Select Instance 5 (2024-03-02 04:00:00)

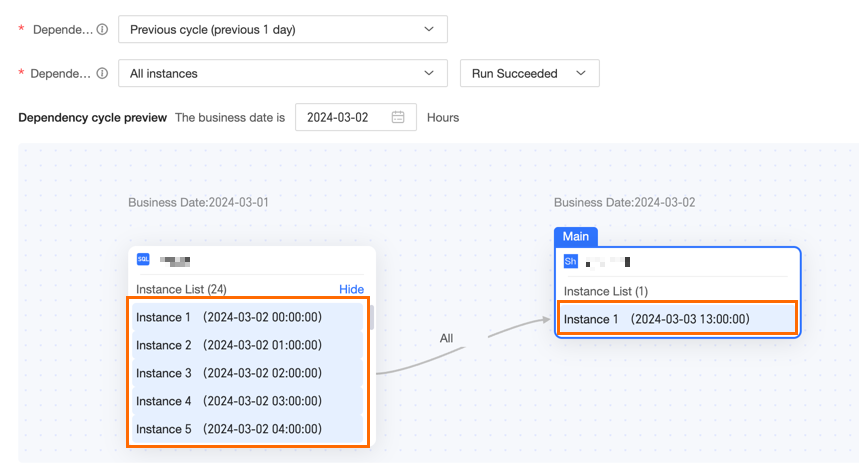pyautogui.click(x=247, y=429)
